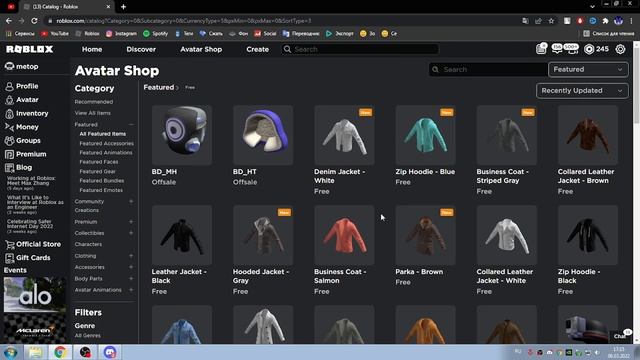
Task: Expand the Premium category
Action: [x=131, y=222]
